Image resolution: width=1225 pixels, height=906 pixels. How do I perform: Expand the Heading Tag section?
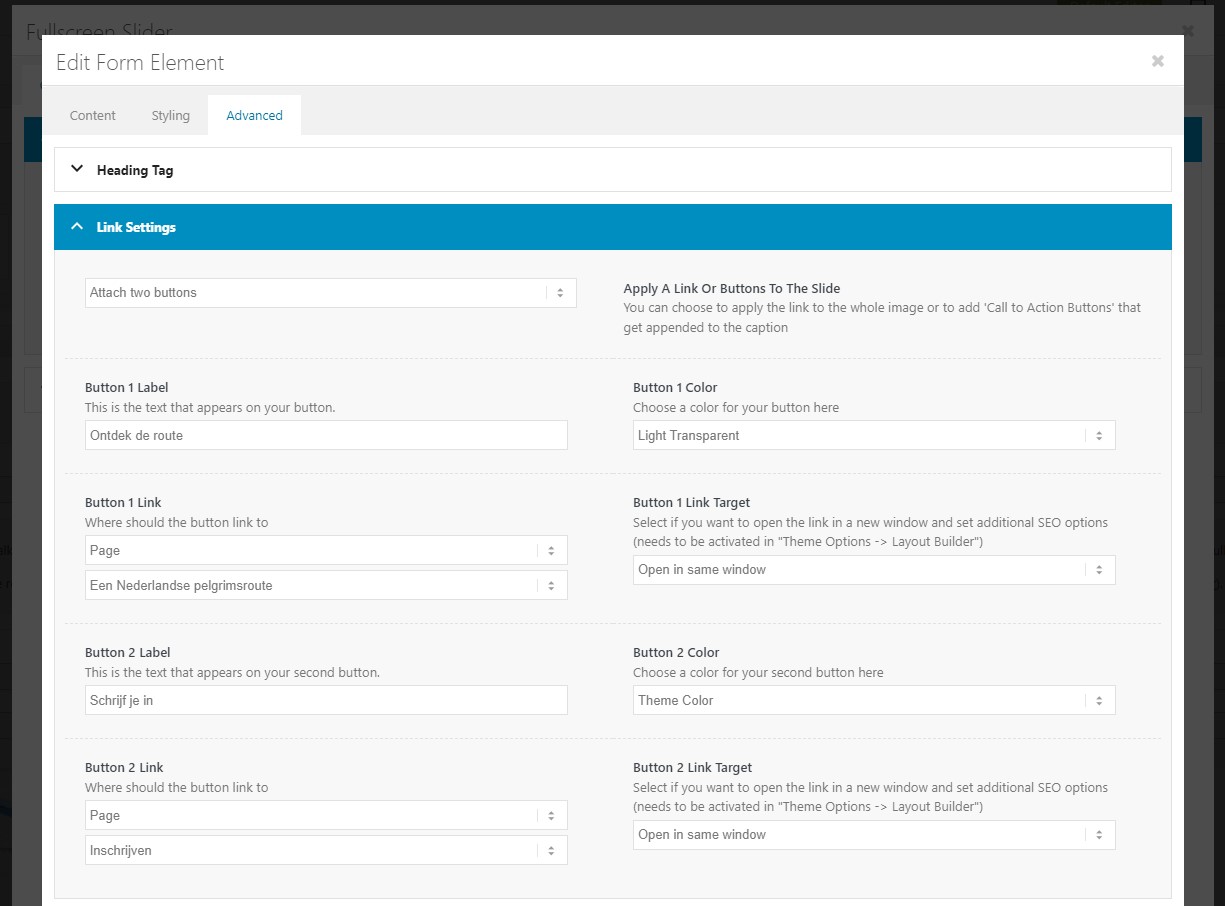[x=135, y=170]
